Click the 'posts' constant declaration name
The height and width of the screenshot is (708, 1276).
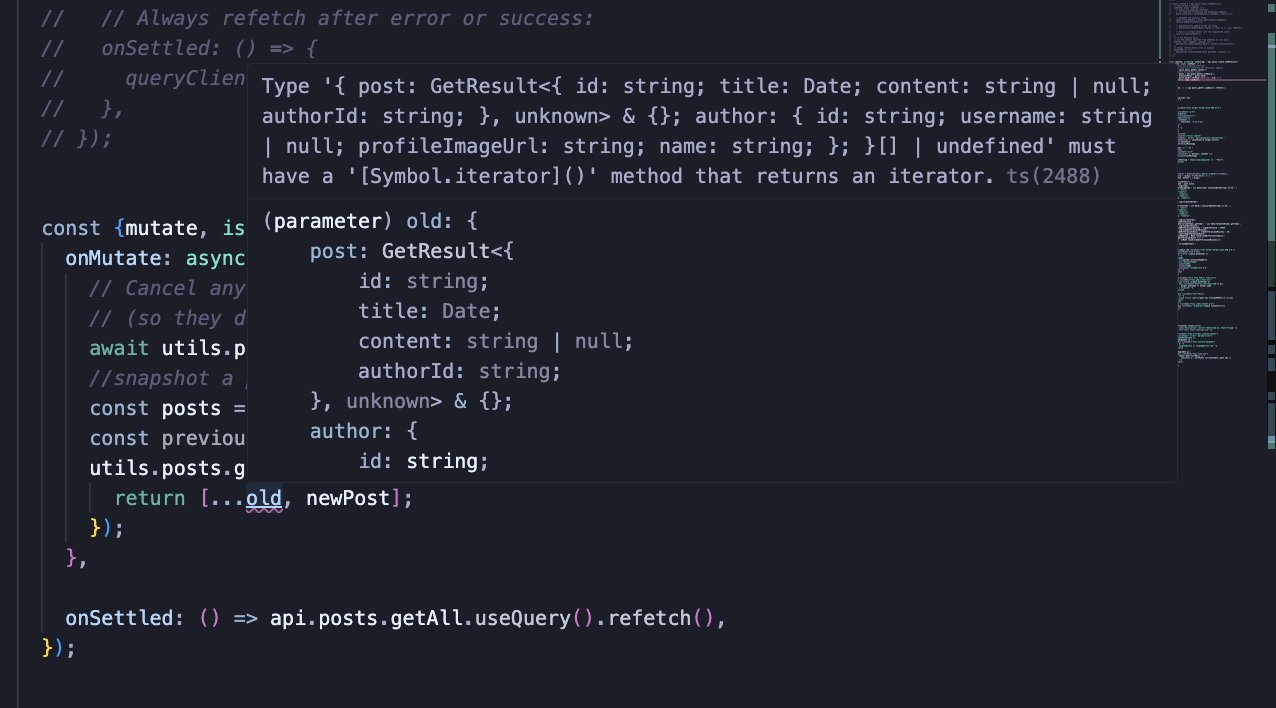[191, 408]
